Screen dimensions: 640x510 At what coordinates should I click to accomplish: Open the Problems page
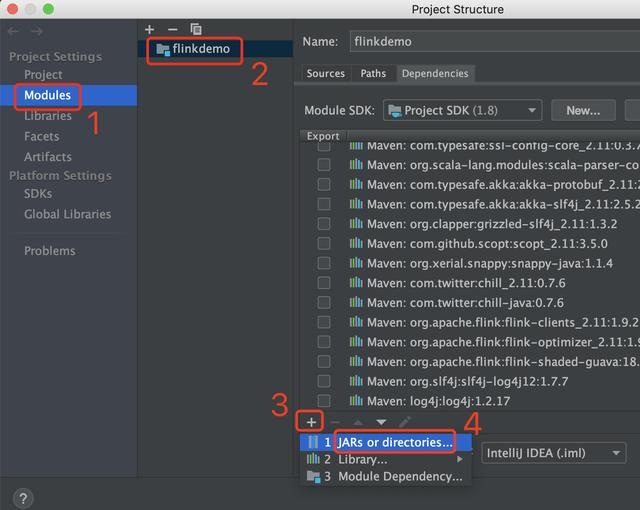coord(50,251)
